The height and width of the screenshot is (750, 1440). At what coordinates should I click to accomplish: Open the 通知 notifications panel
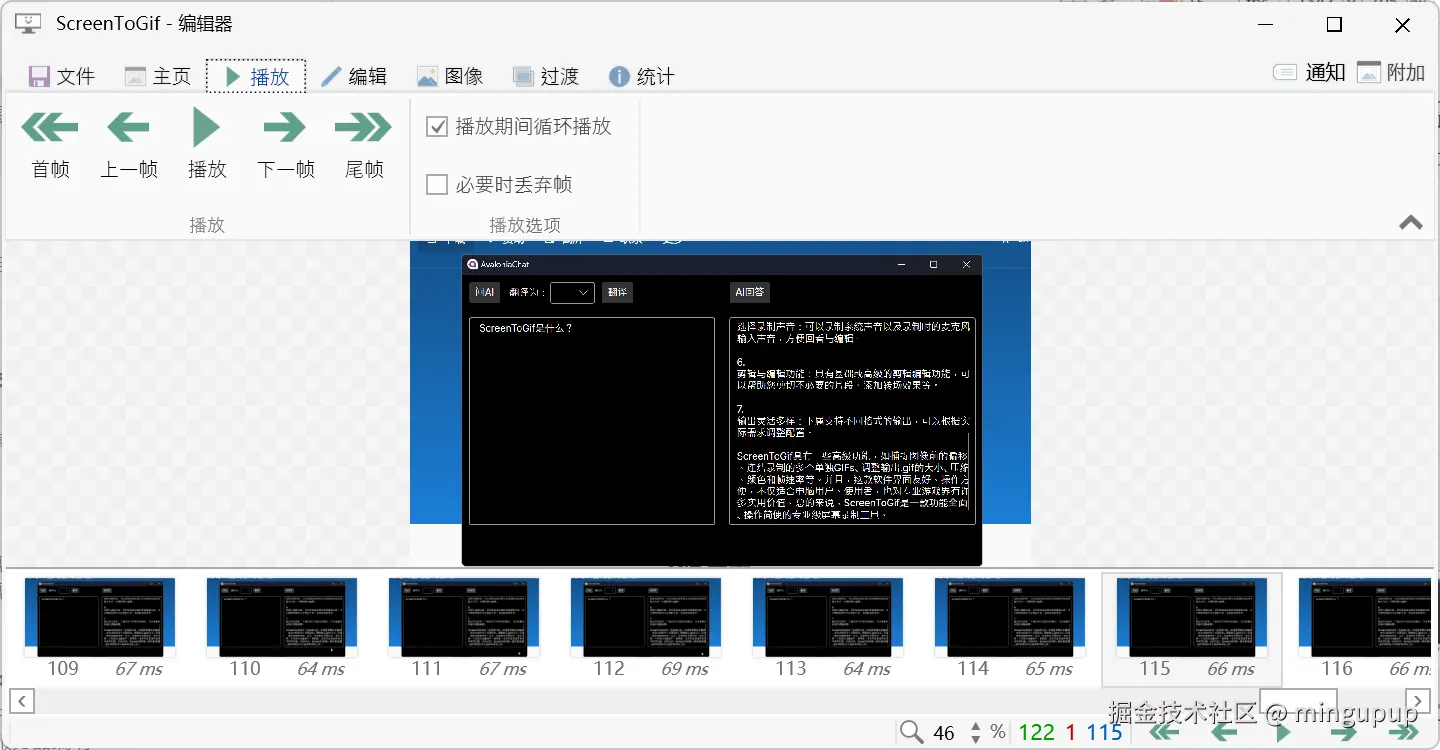[x=1311, y=72]
